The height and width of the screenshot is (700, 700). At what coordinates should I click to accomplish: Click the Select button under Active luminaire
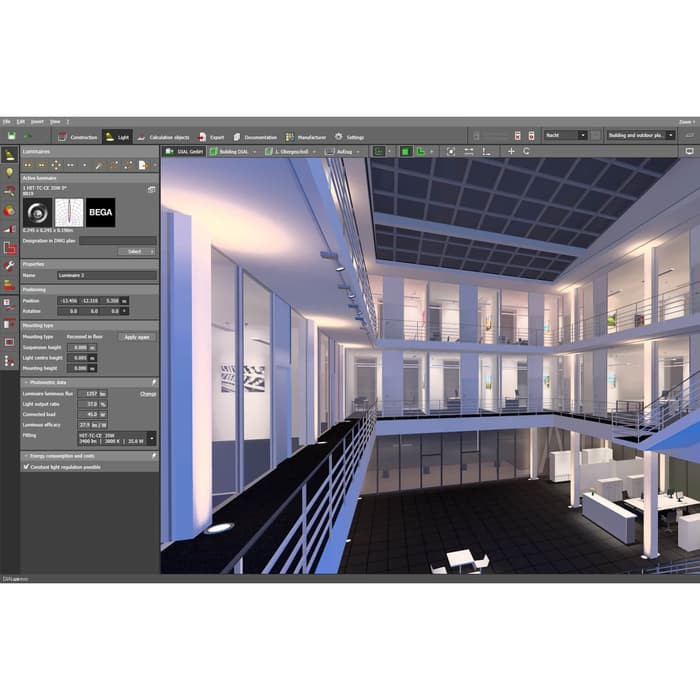(x=137, y=251)
